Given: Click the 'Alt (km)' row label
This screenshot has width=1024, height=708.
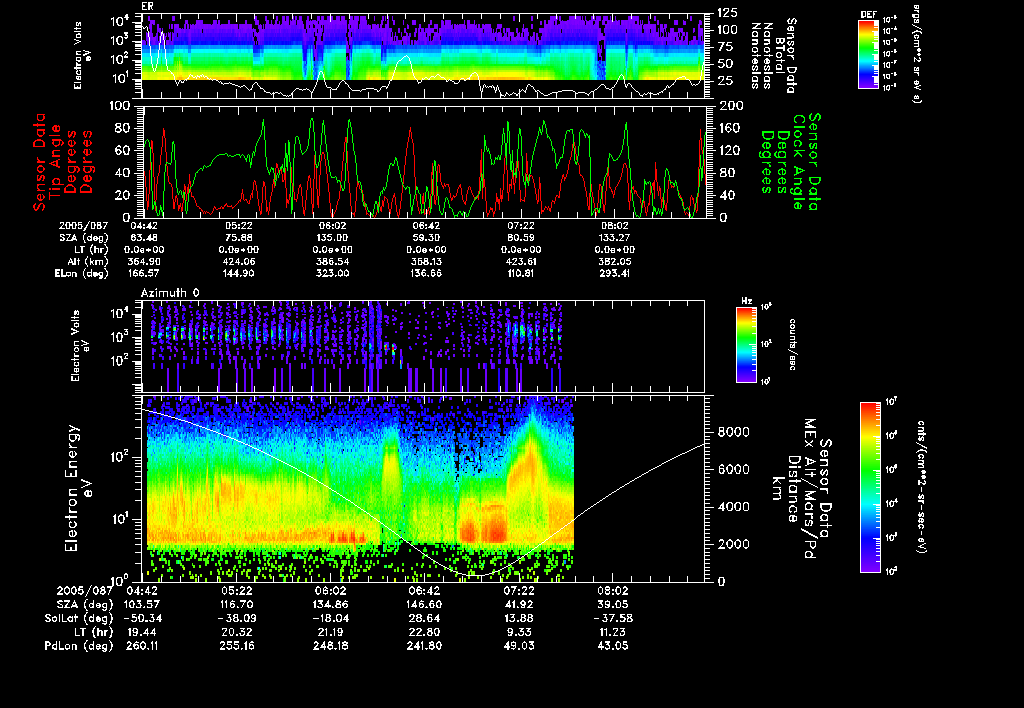Looking at the screenshot, I should (88, 262).
